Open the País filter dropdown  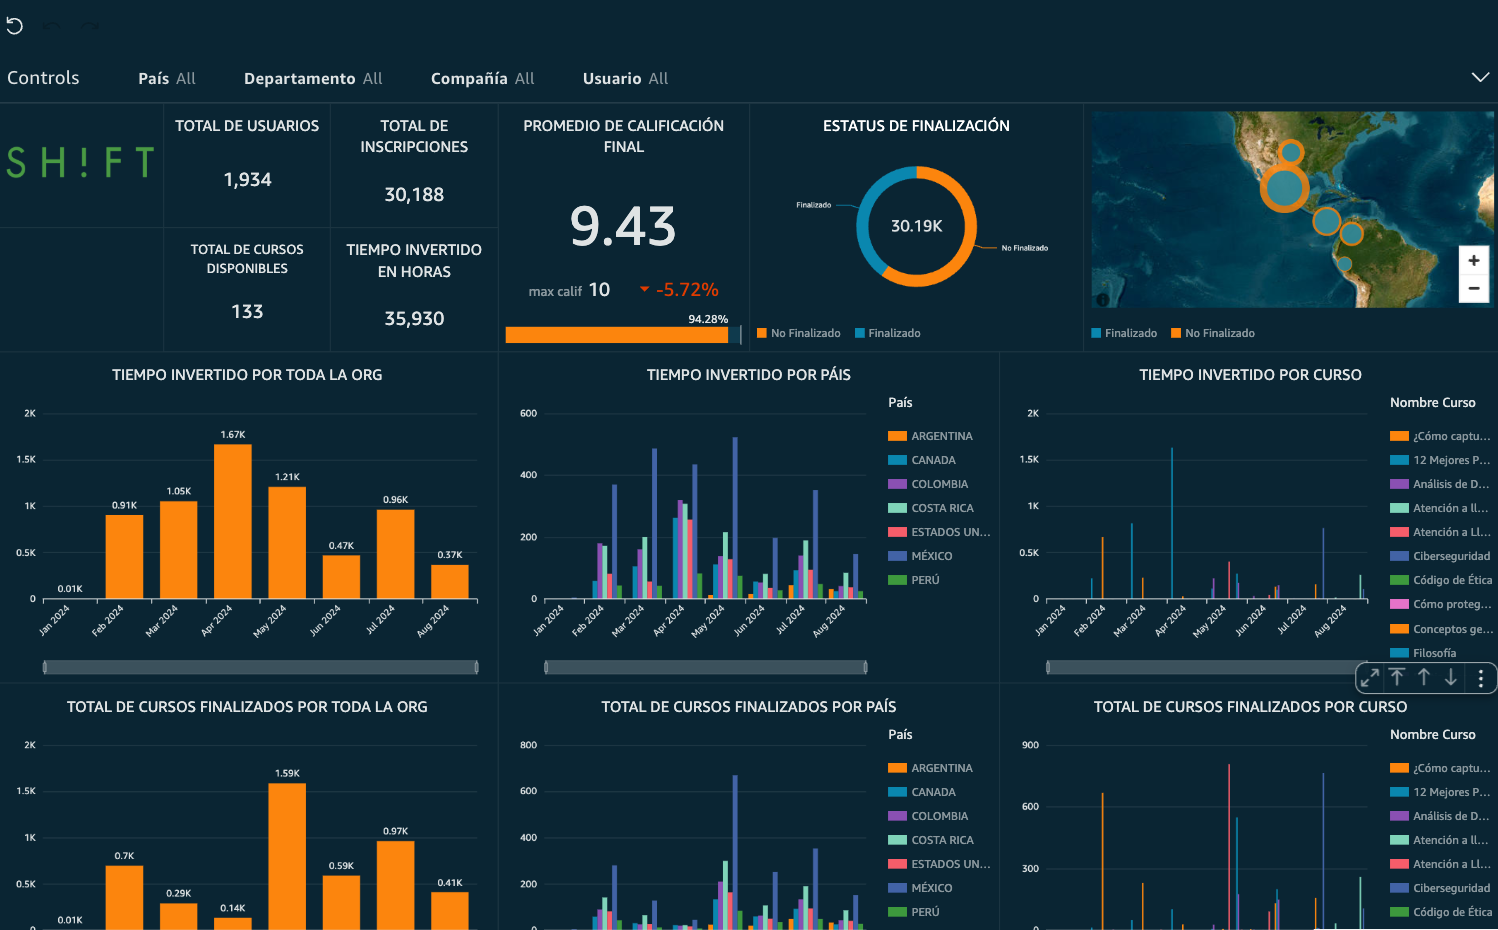point(167,78)
